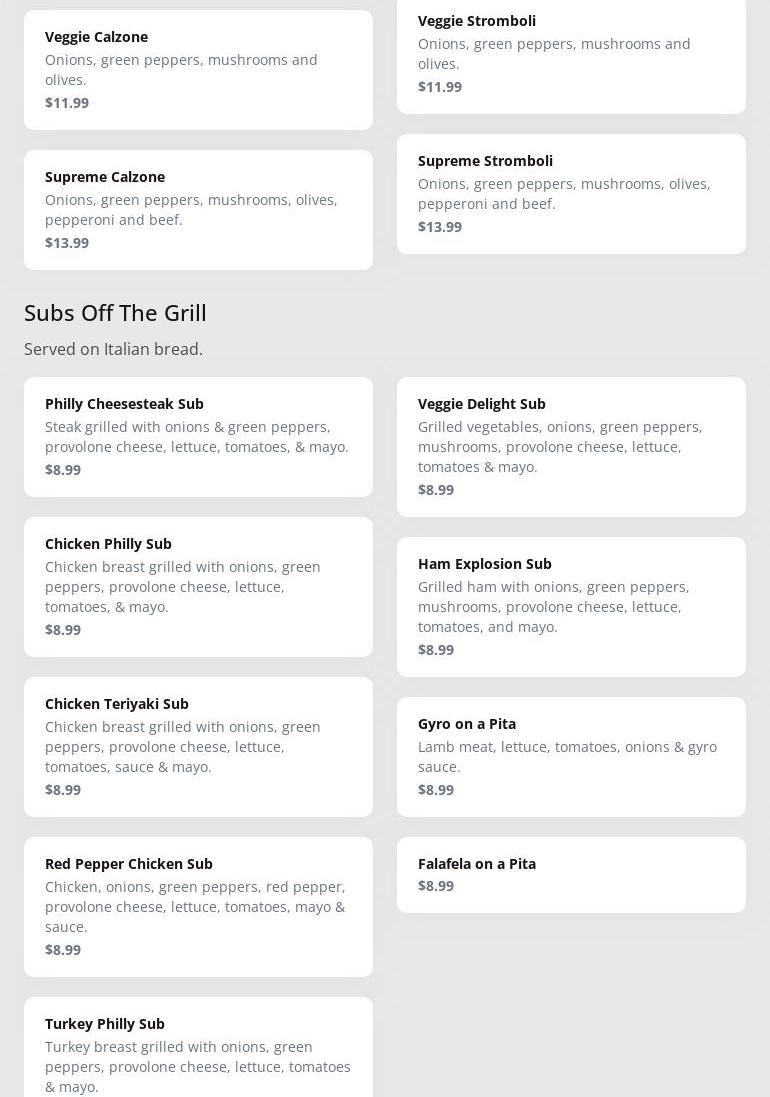Click the $11.99 price under Veggie Stromboli
The width and height of the screenshot is (770, 1097).
point(440,87)
